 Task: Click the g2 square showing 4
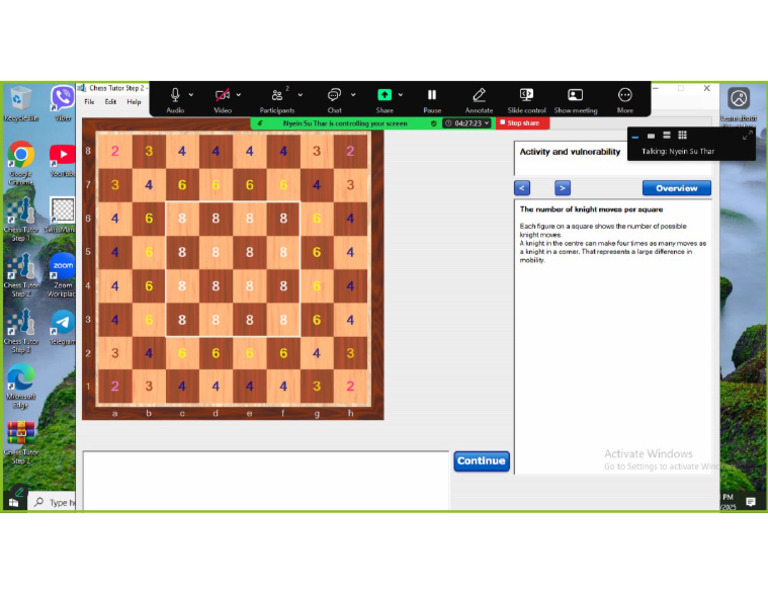(317, 353)
